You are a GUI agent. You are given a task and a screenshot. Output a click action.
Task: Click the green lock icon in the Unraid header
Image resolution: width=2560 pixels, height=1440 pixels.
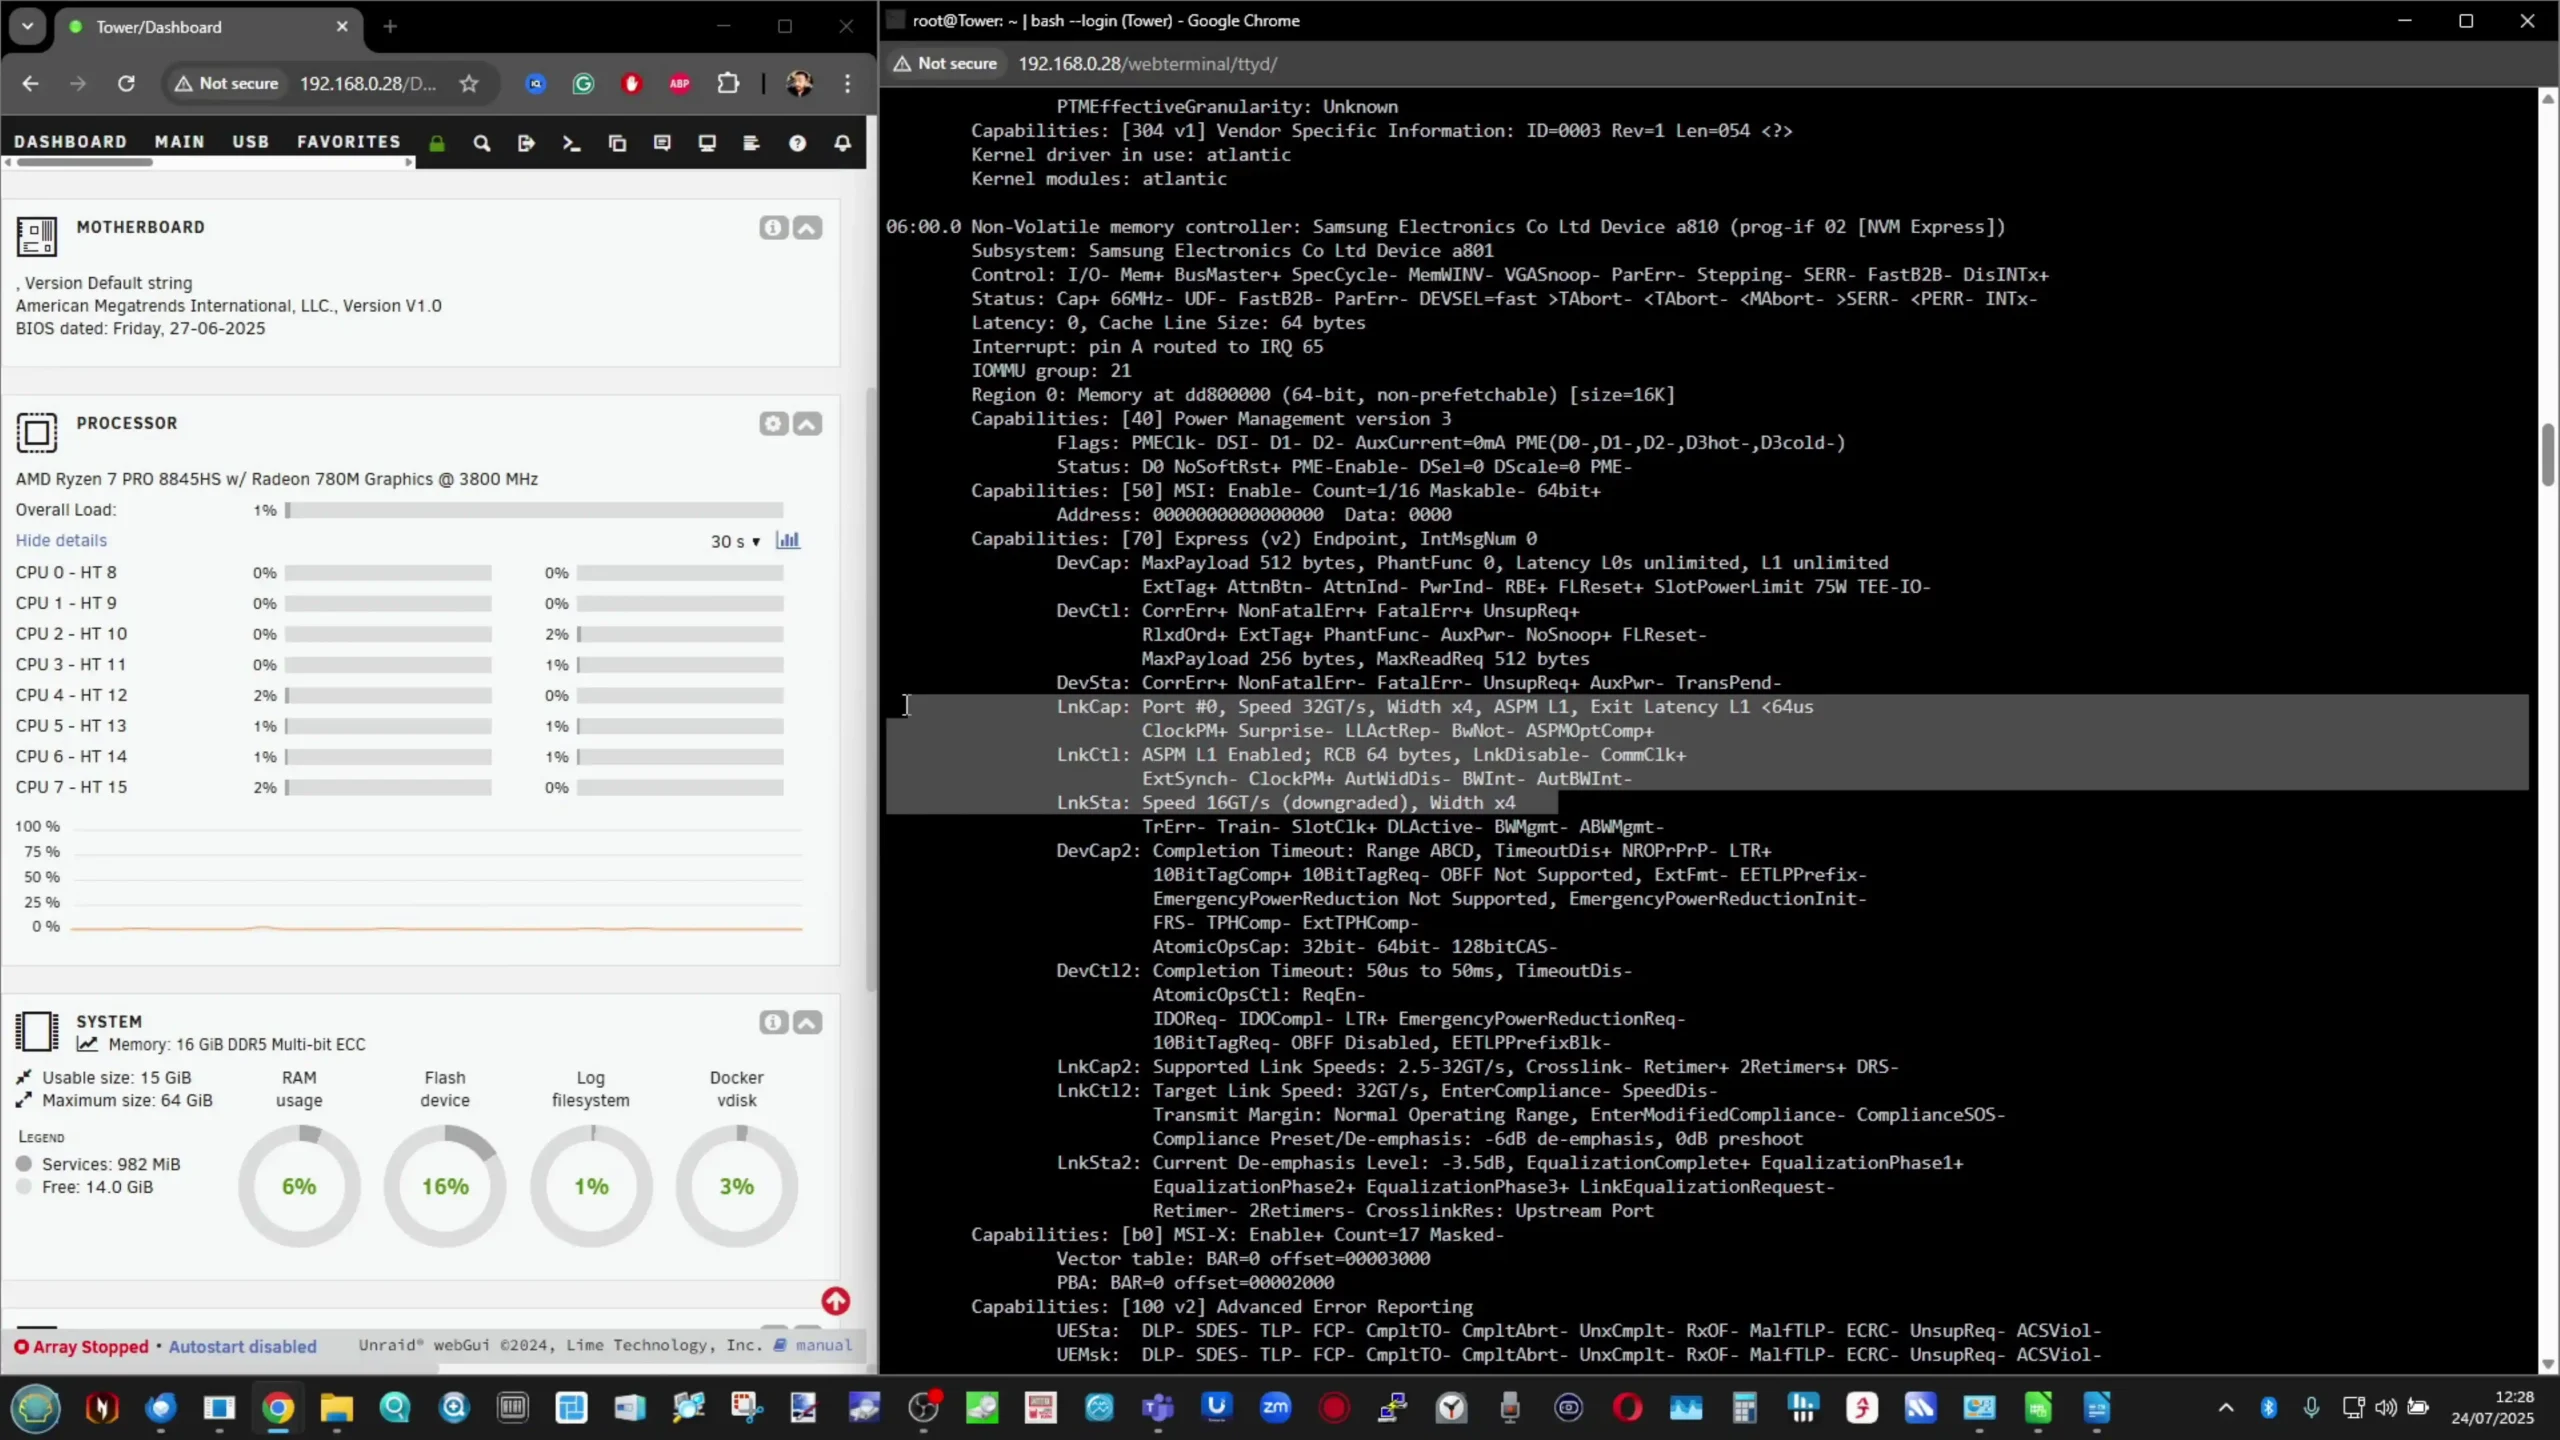point(437,143)
